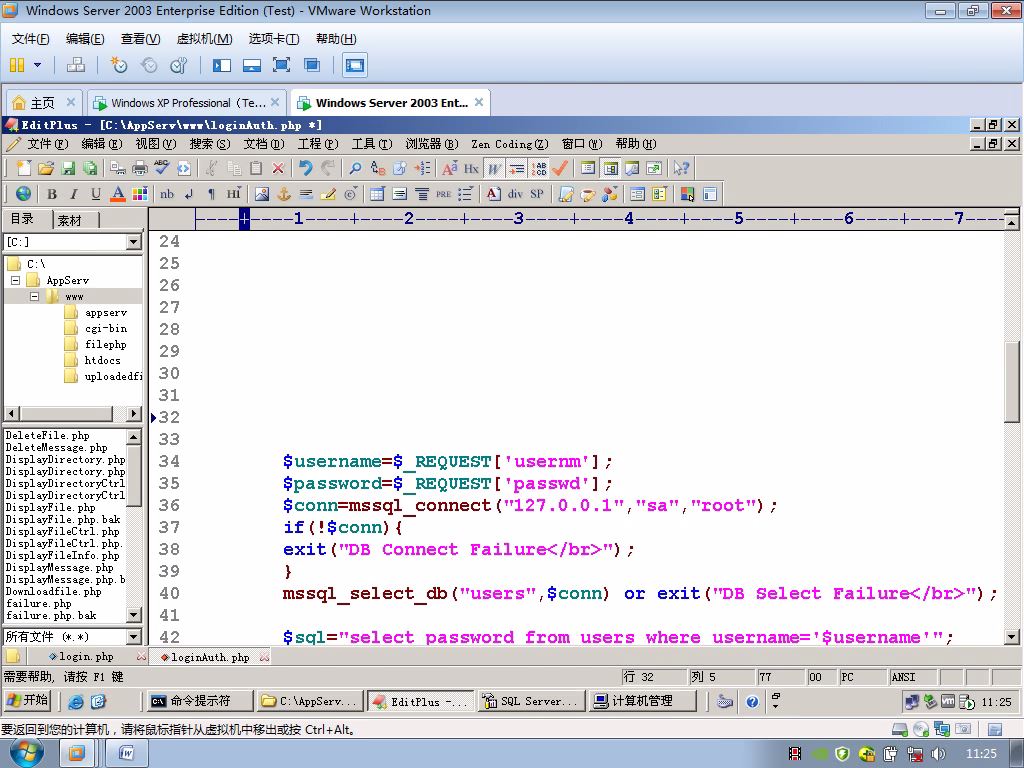Insert image tag icon

click(x=262, y=194)
